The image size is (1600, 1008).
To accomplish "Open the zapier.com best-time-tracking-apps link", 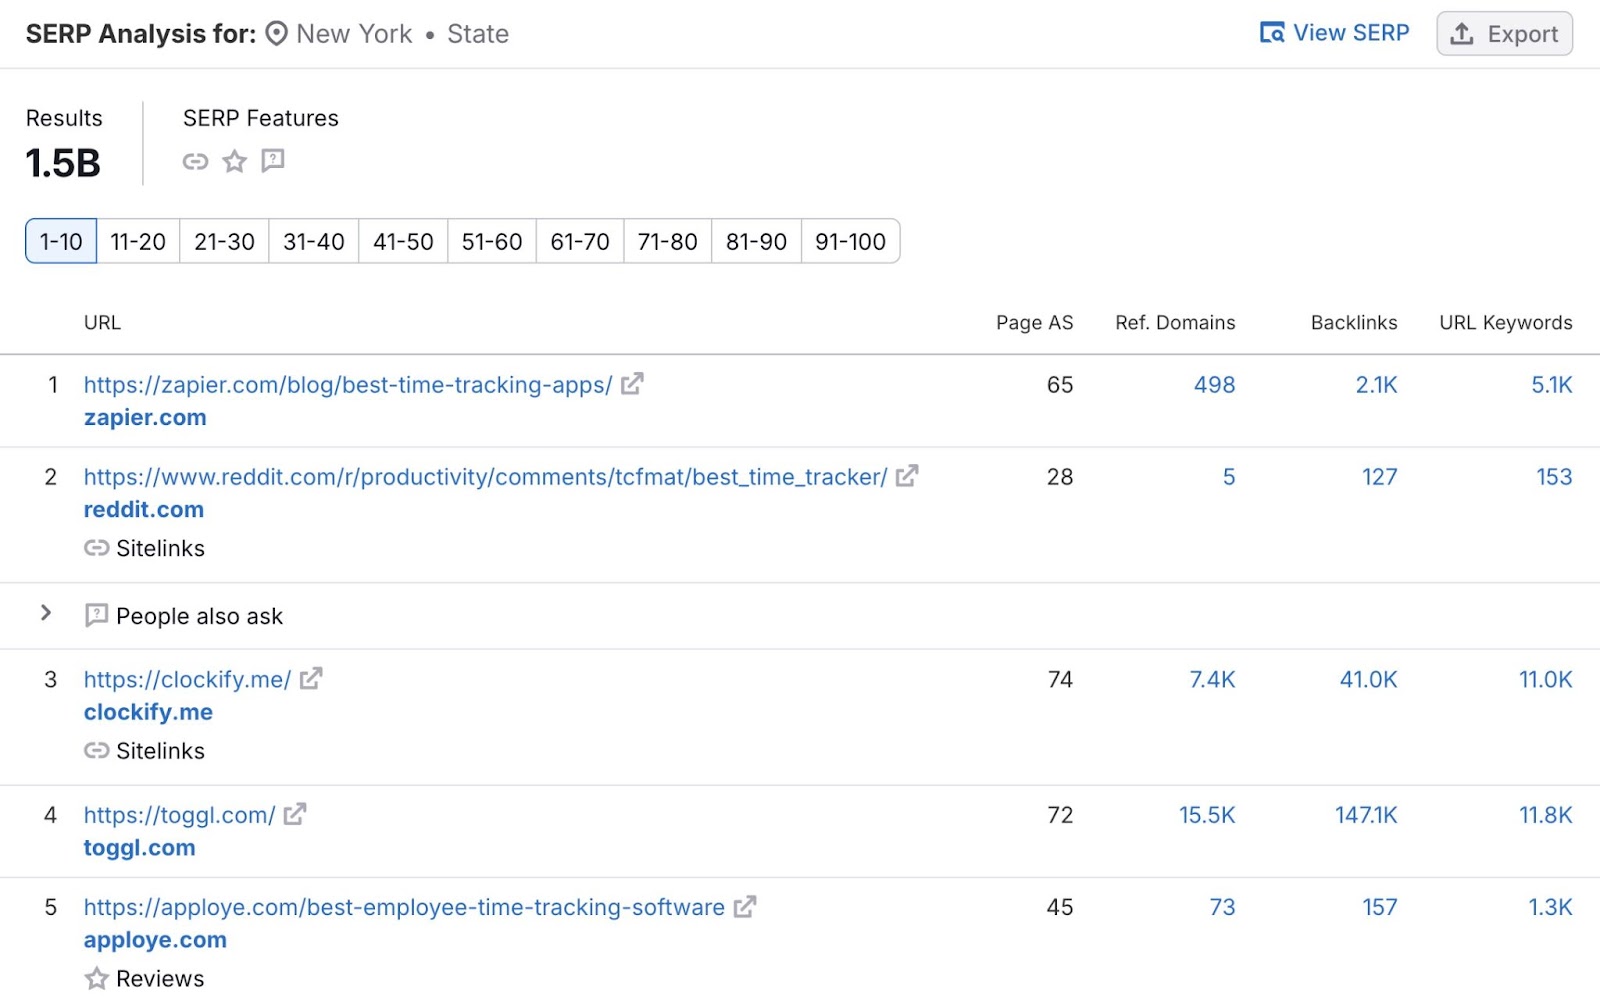I will pyautogui.click(x=345, y=384).
